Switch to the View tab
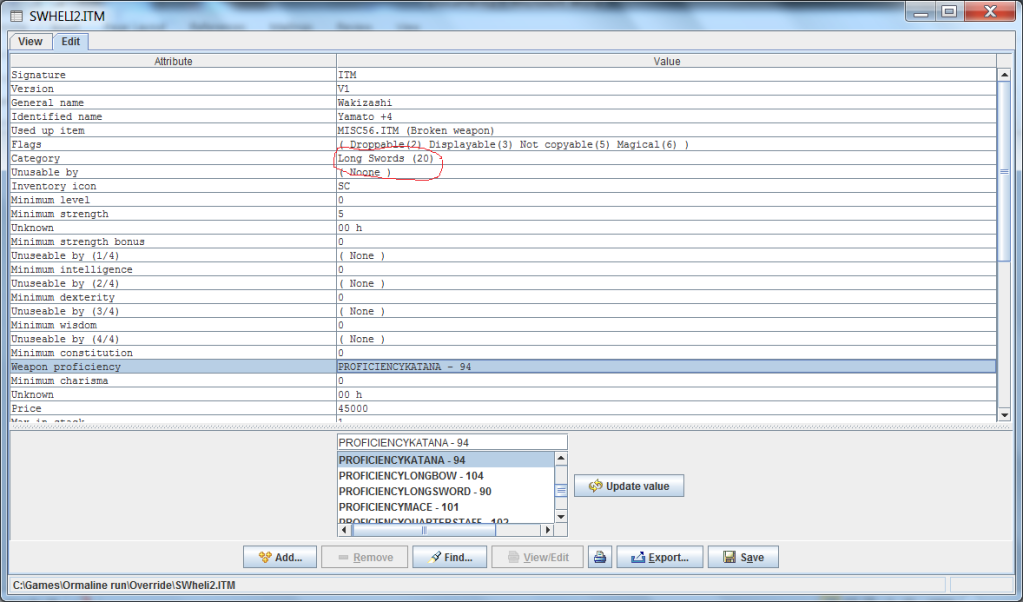1023x602 pixels. 30,41
